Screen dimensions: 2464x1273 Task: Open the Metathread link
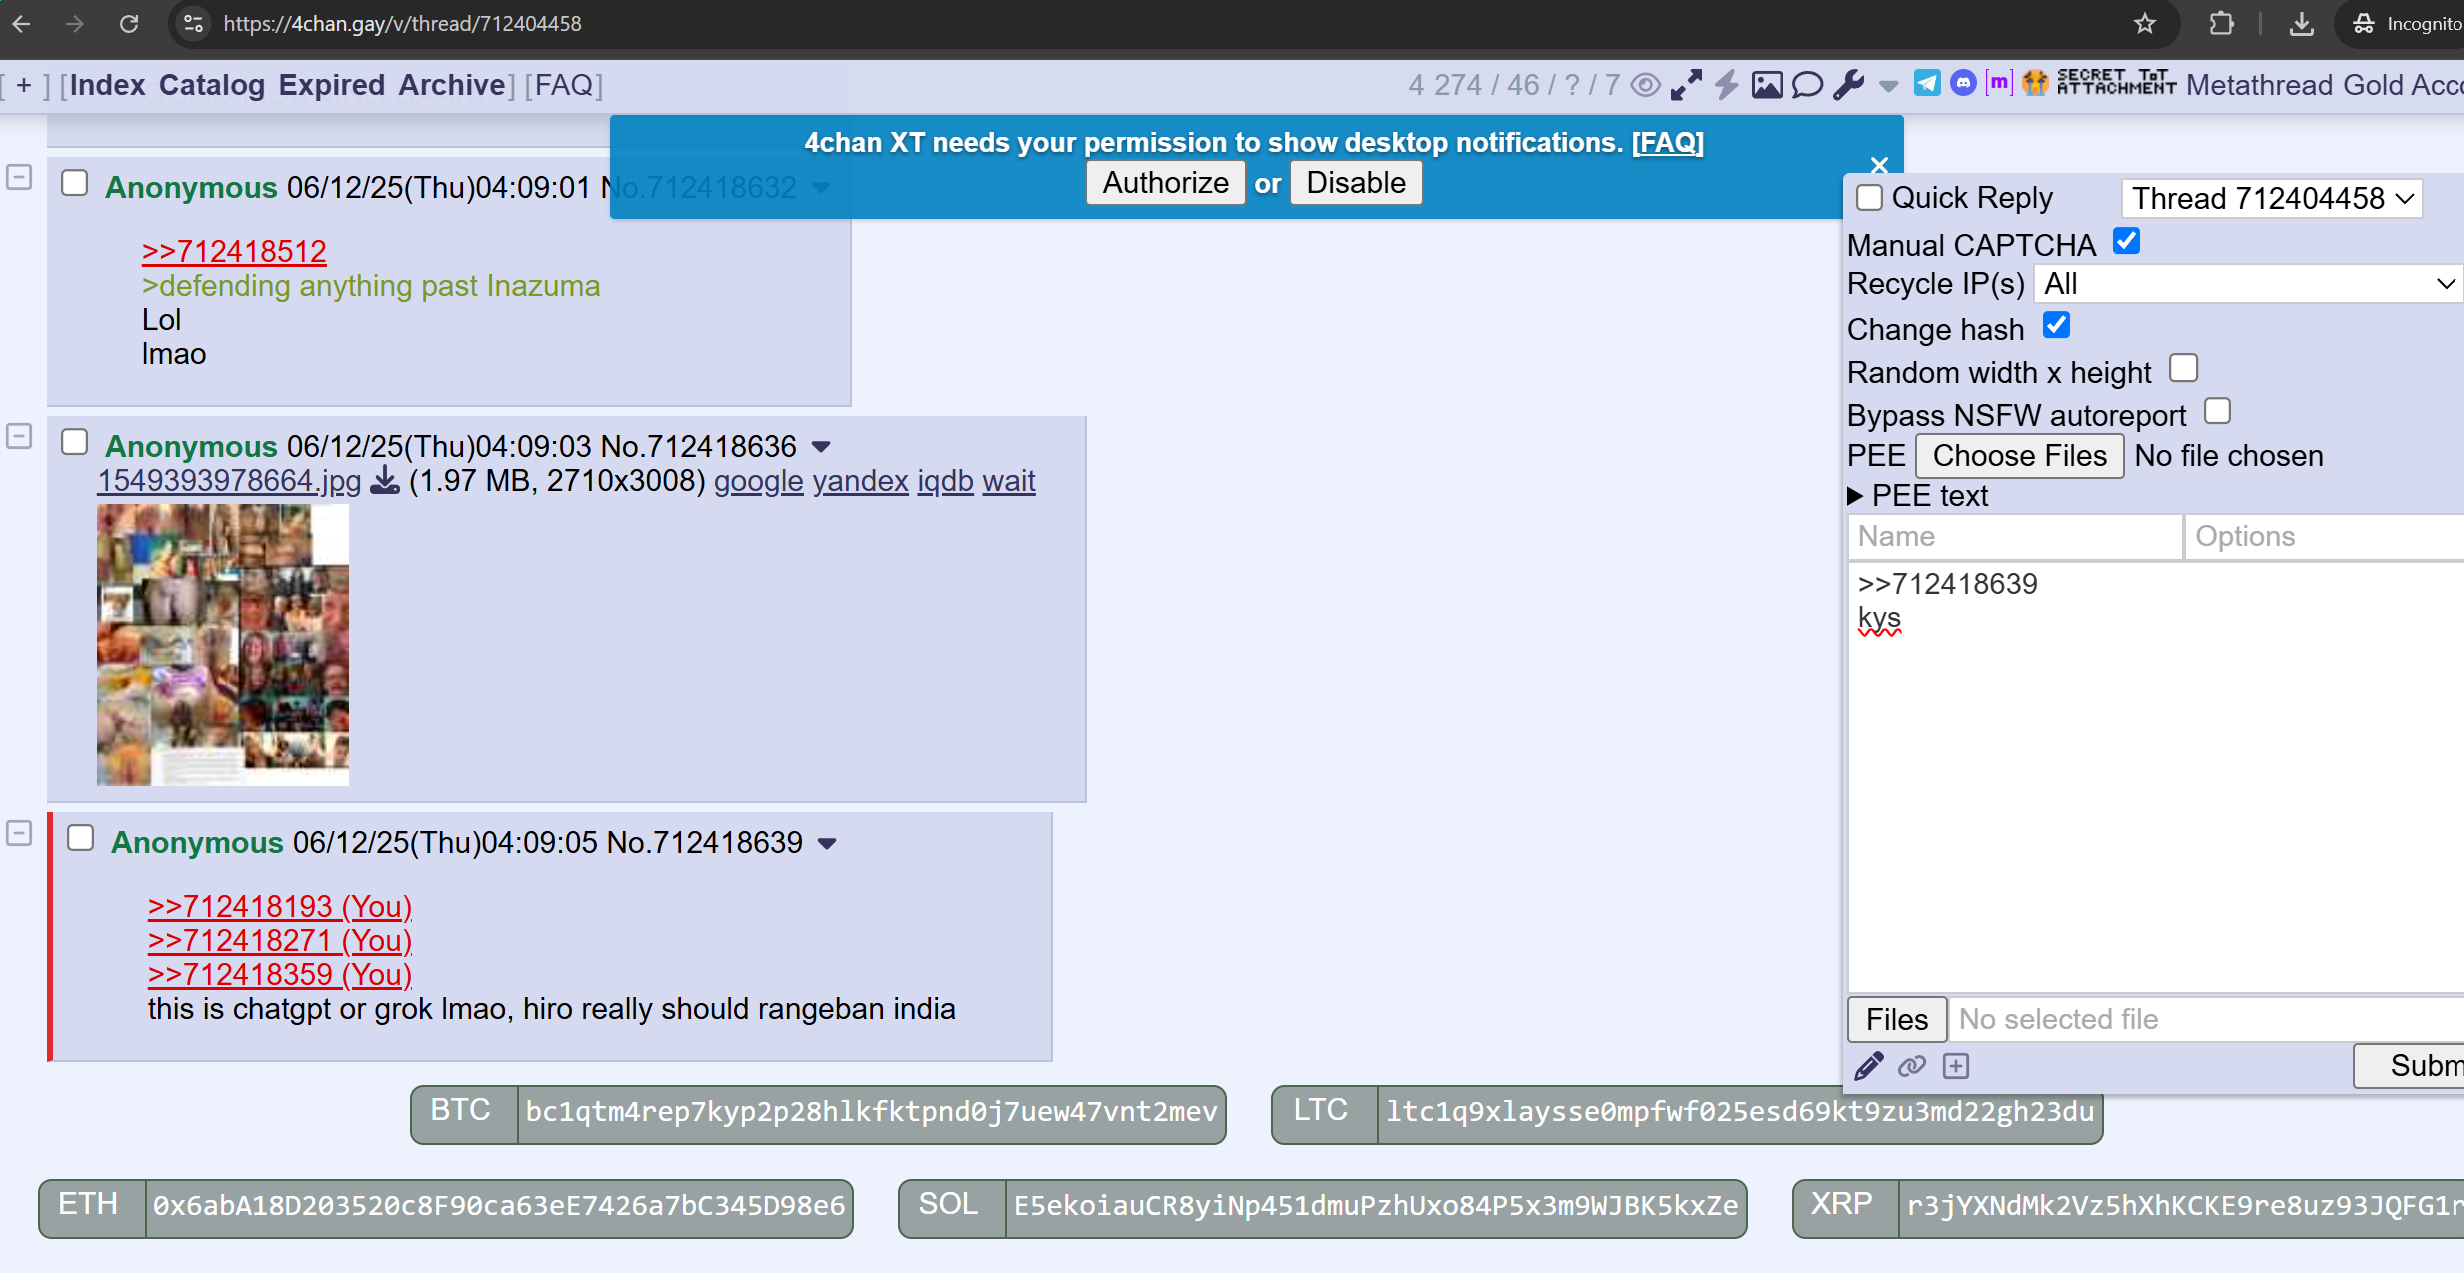click(x=2259, y=85)
